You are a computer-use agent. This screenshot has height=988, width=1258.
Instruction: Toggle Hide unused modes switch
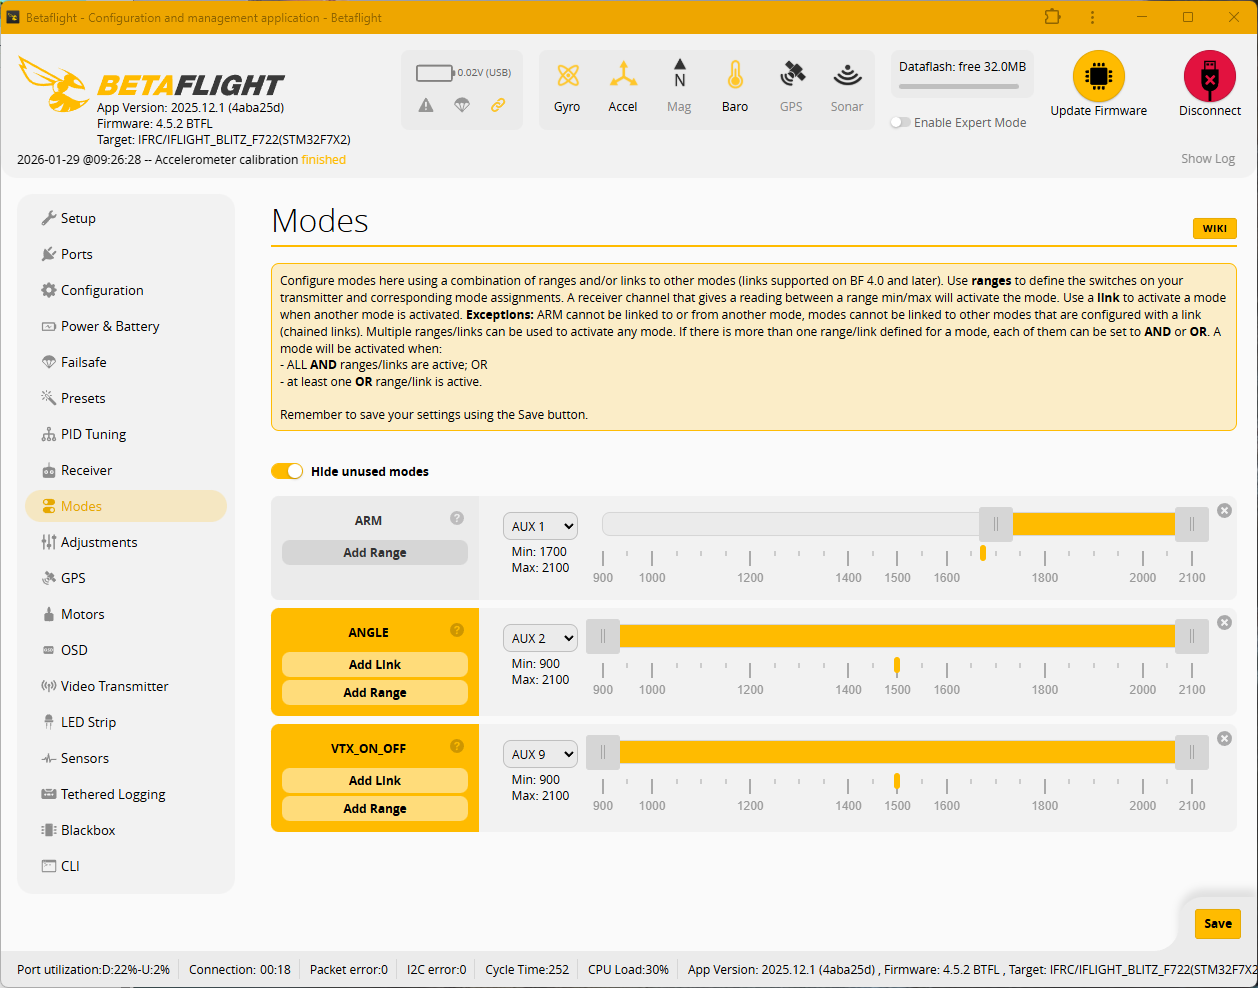[287, 471]
